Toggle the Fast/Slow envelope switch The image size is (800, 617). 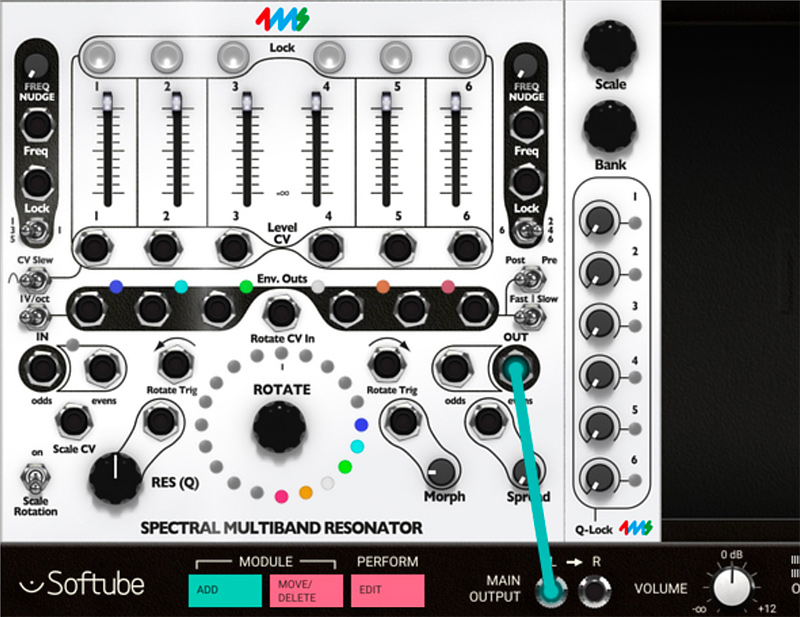(529, 317)
